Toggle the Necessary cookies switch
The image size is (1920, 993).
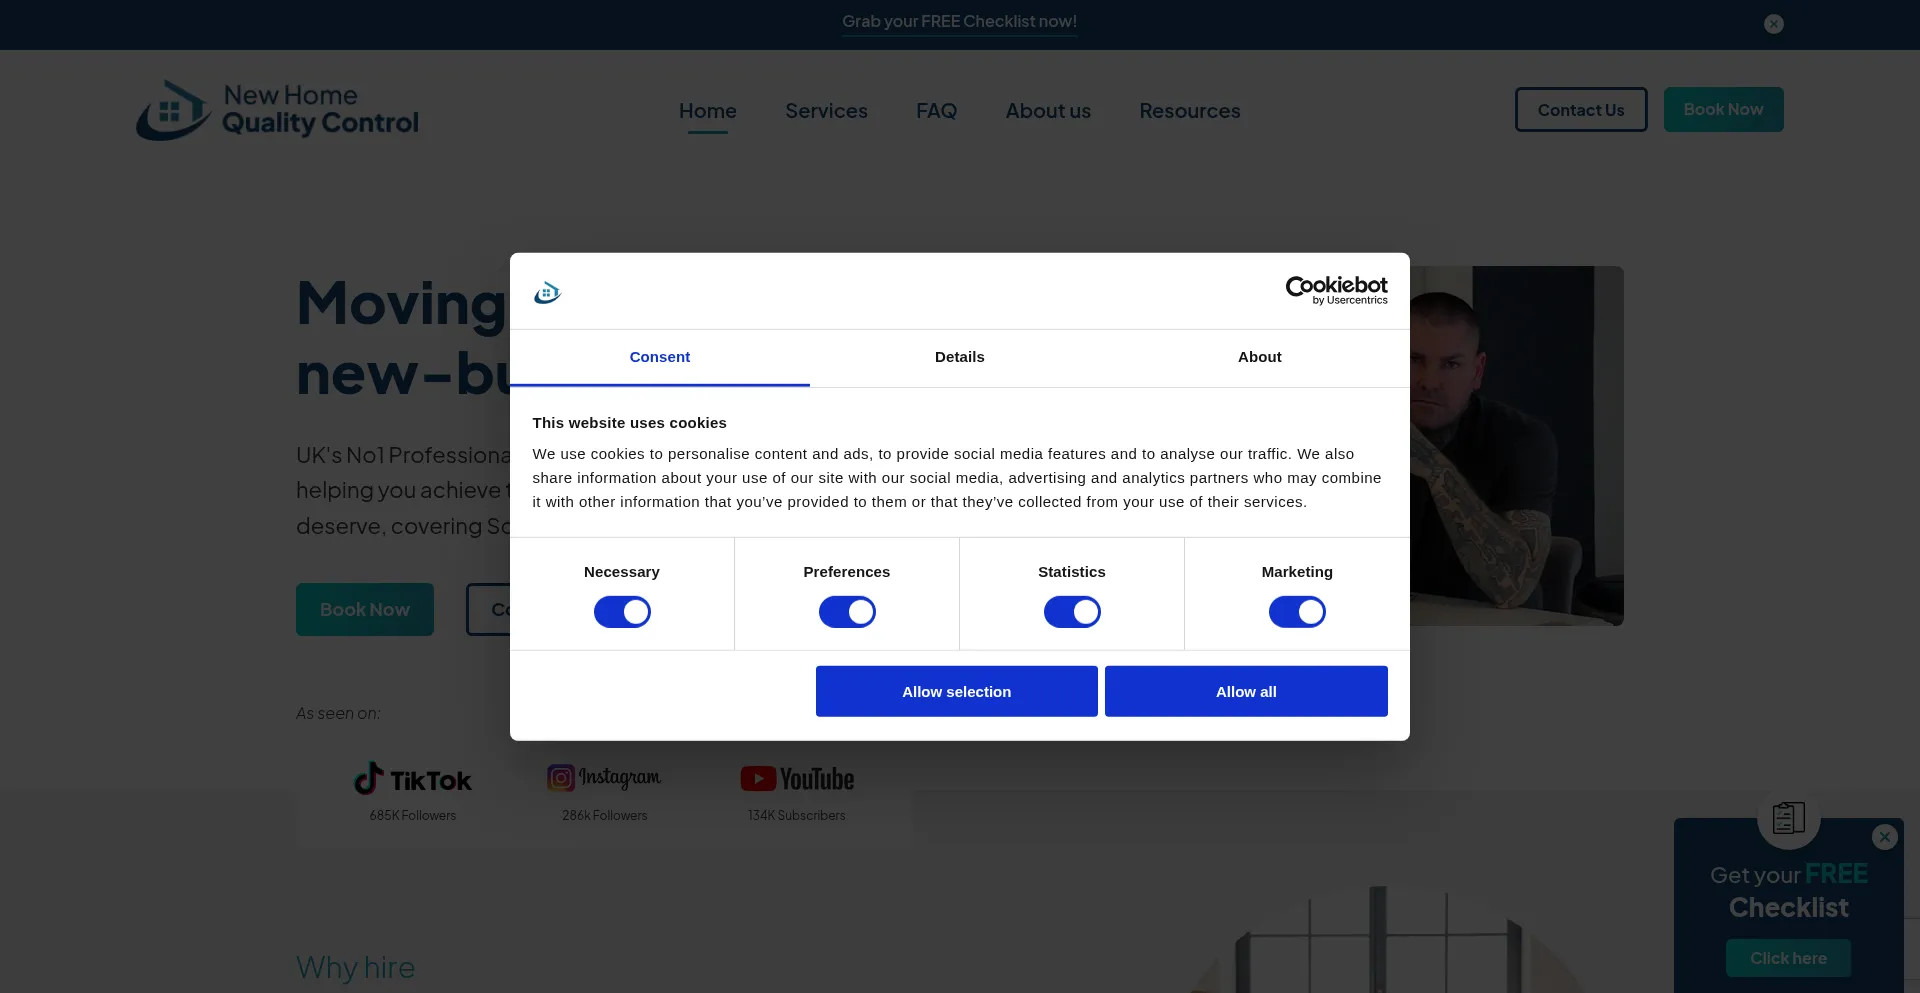[622, 612]
